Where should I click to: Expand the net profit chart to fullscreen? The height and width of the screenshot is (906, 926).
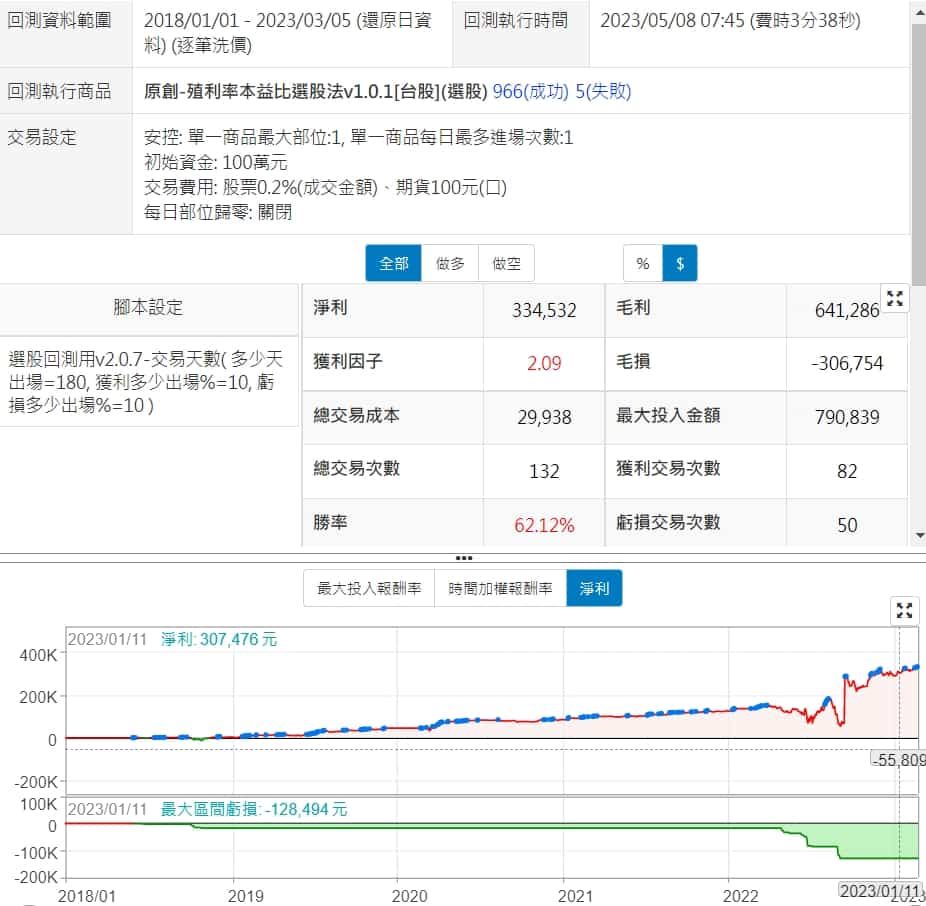(x=904, y=611)
